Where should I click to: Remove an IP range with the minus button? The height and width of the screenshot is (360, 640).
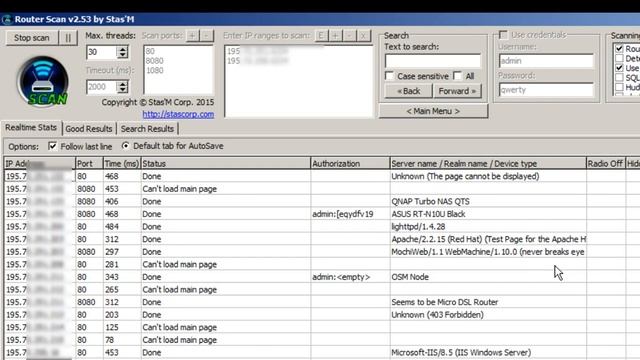(349, 36)
